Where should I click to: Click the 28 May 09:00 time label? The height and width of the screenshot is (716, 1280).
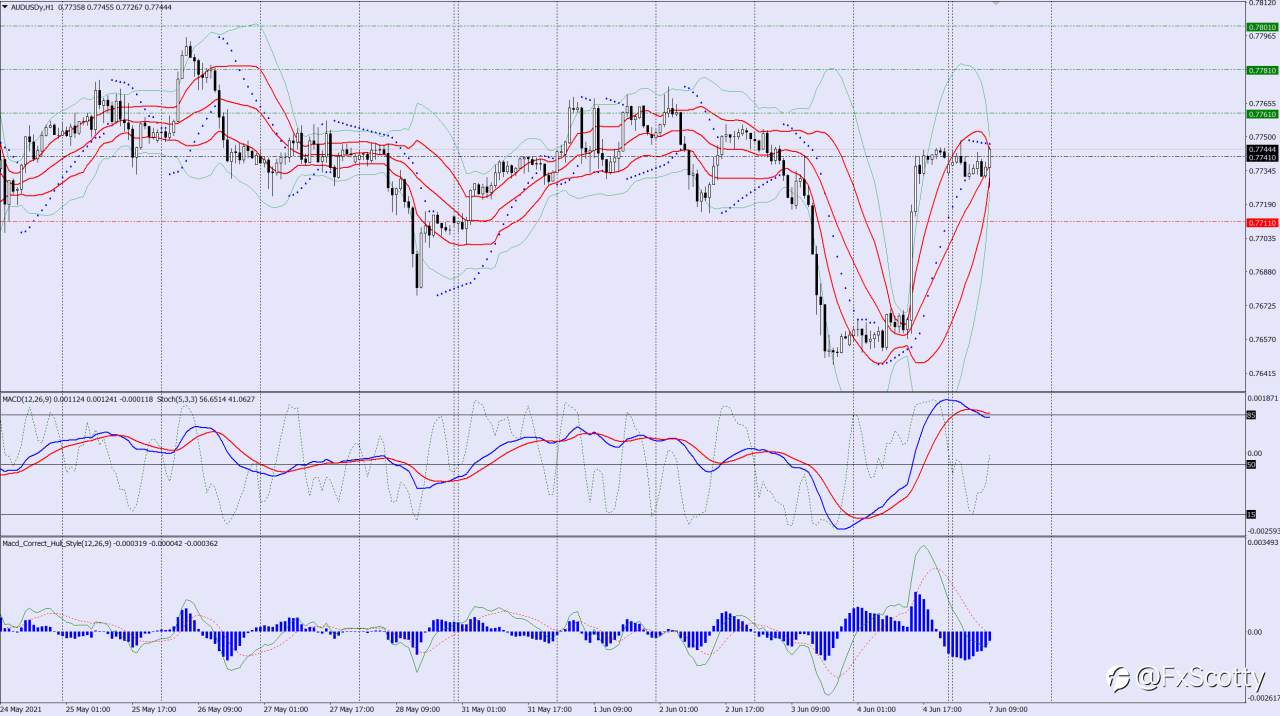tap(418, 710)
